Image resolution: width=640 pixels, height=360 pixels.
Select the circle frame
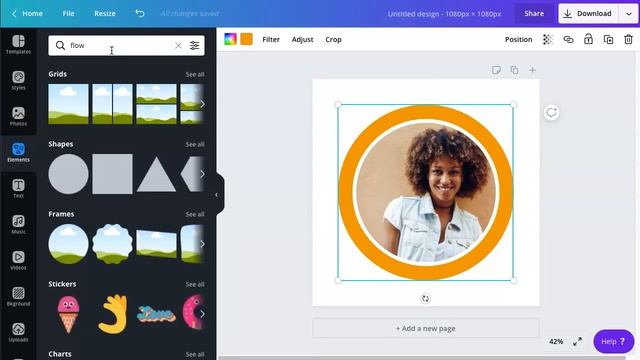coord(68,244)
